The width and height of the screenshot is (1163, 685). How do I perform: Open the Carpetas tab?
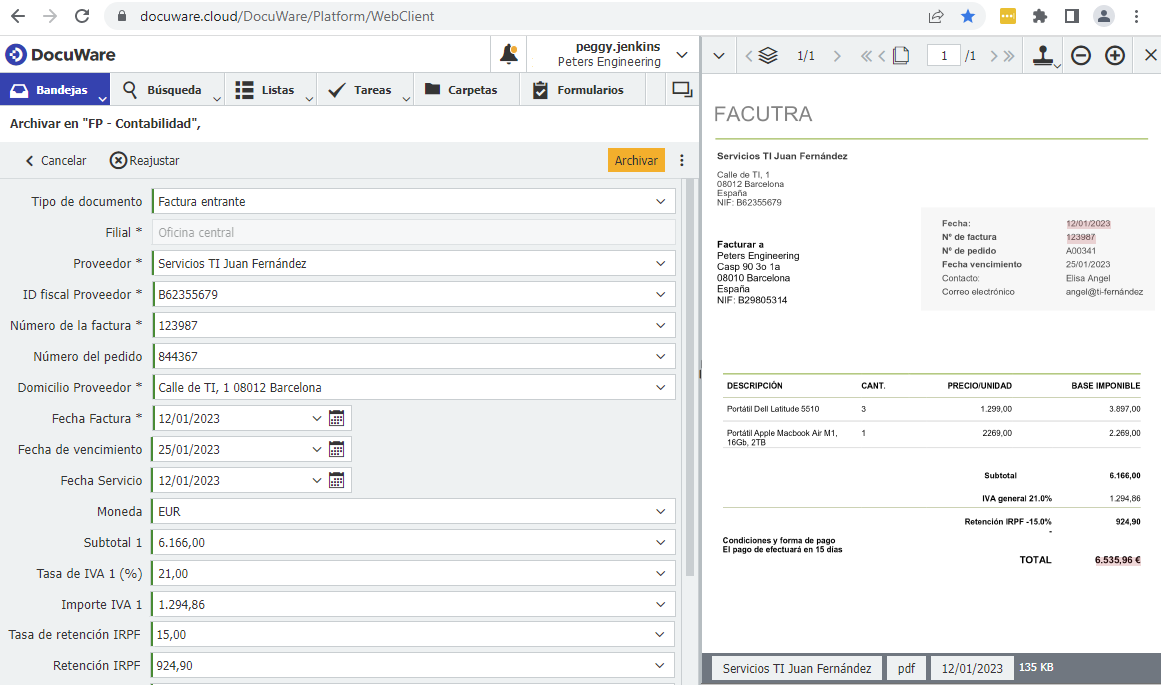(461, 90)
